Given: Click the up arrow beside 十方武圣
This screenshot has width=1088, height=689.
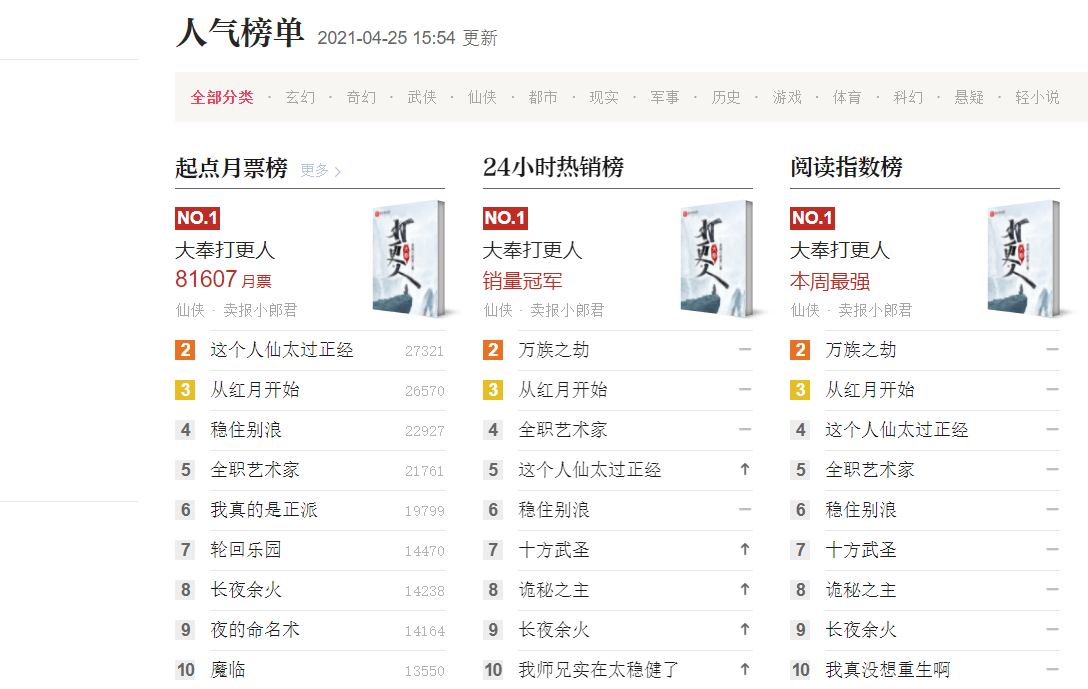Looking at the screenshot, I should 745,549.
